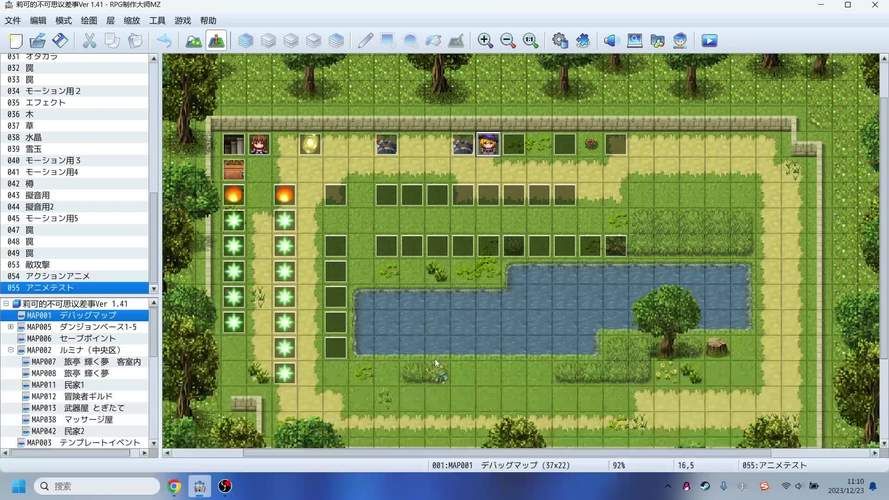Click the Zoom Out magnifier icon

[x=508, y=41]
